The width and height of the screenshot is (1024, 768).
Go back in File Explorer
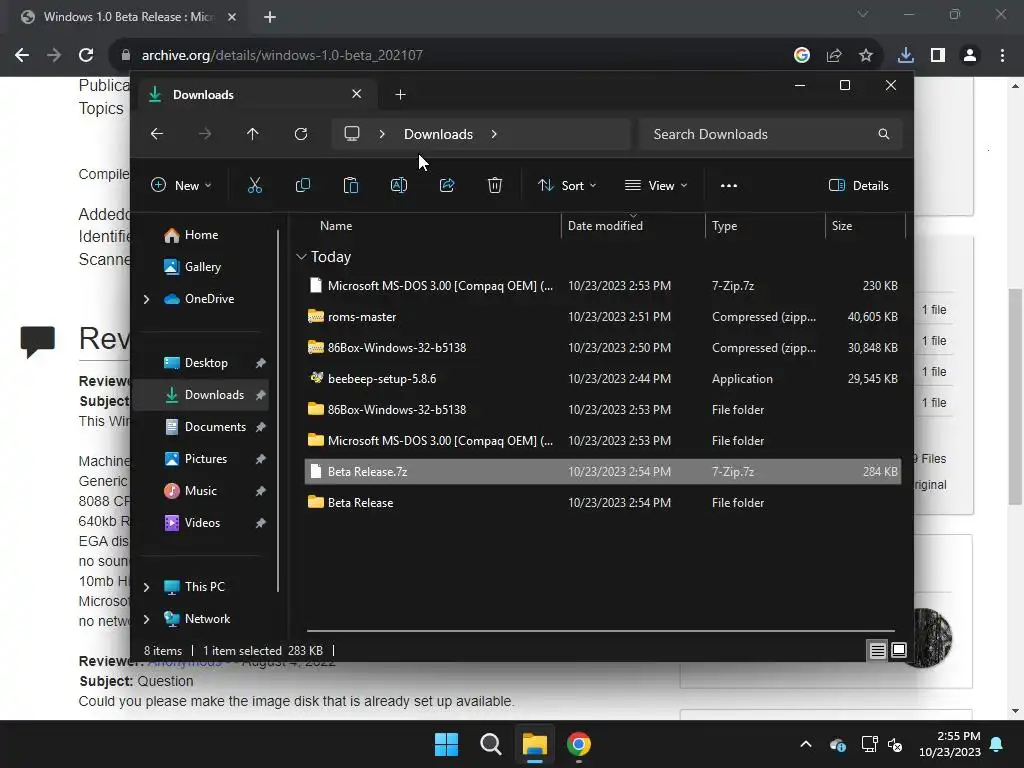pyautogui.click(x=157, y=134)
